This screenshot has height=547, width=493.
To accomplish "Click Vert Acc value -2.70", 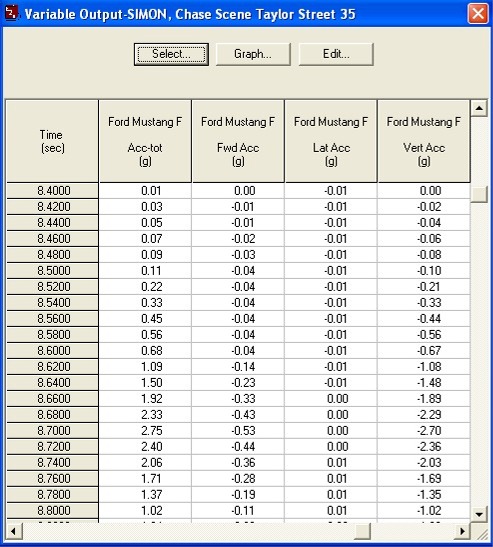I will (x=424, y=431).
